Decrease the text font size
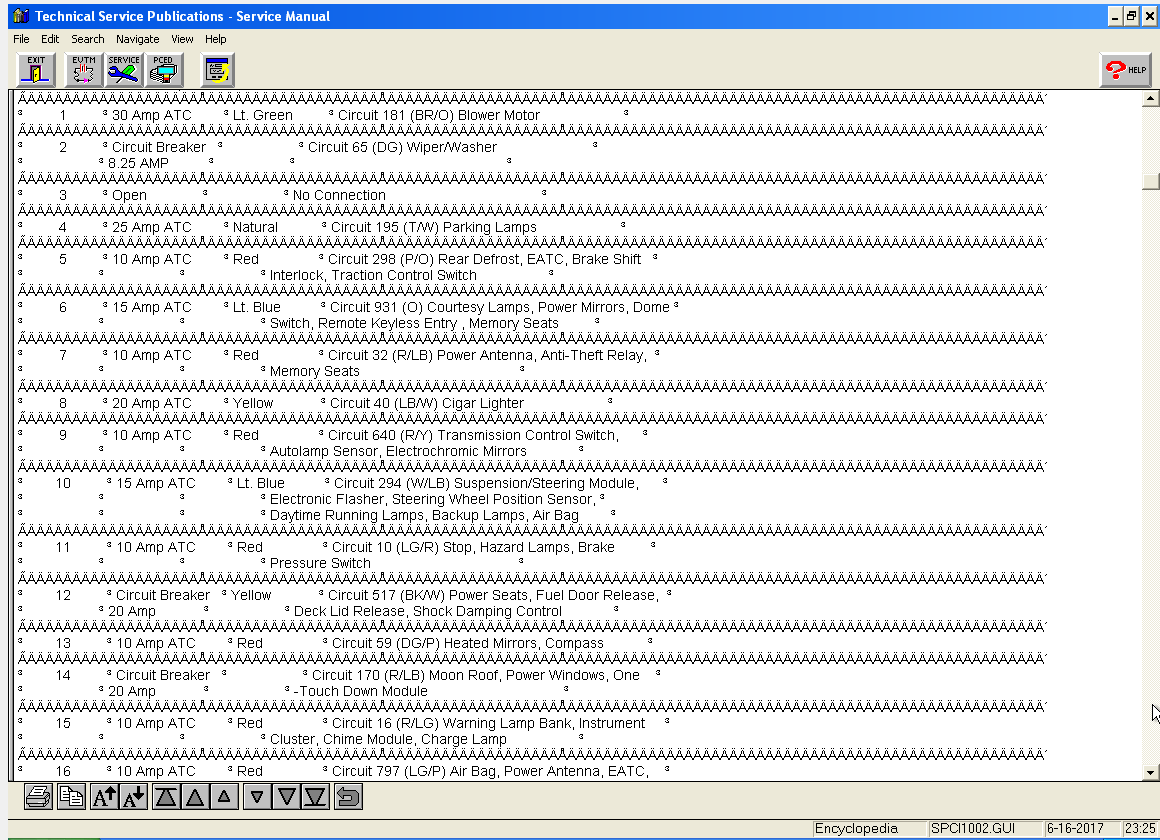Image resolution: width=1160 pixels, height=840 pixels. point(134,797)
